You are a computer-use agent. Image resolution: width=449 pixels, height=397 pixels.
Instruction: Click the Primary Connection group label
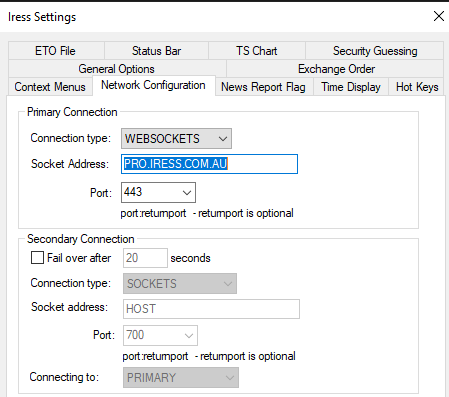(72, 112)
